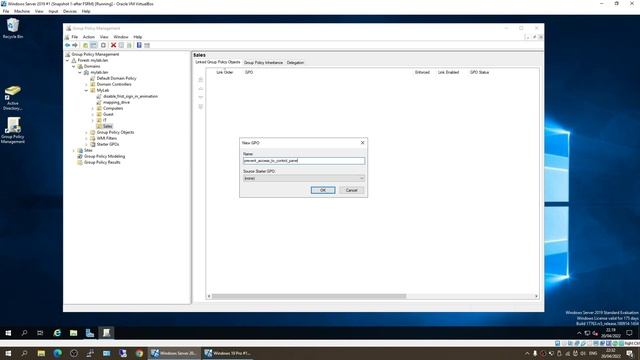
Task: Click the Up one level toolbar icon
Action: [x=85, y=45]
